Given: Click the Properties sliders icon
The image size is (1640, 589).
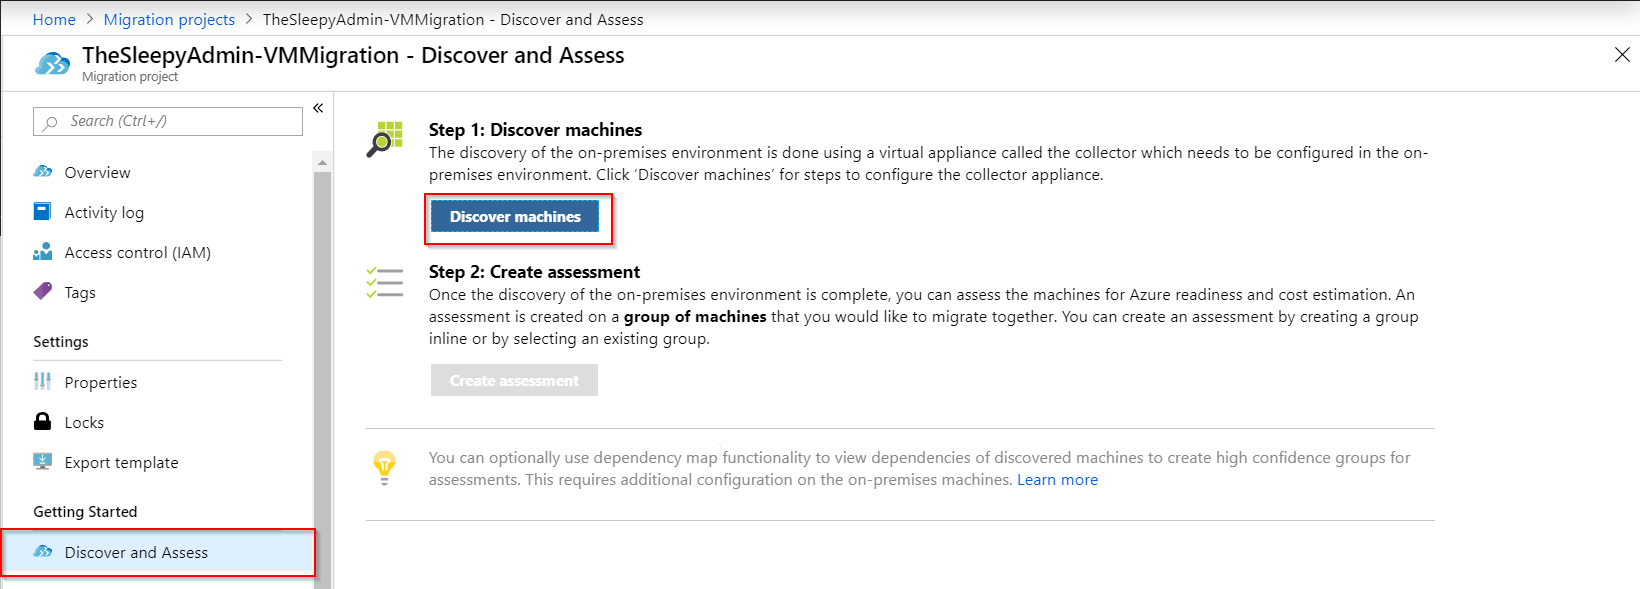Looking at the screenshot, I should 42,382.
